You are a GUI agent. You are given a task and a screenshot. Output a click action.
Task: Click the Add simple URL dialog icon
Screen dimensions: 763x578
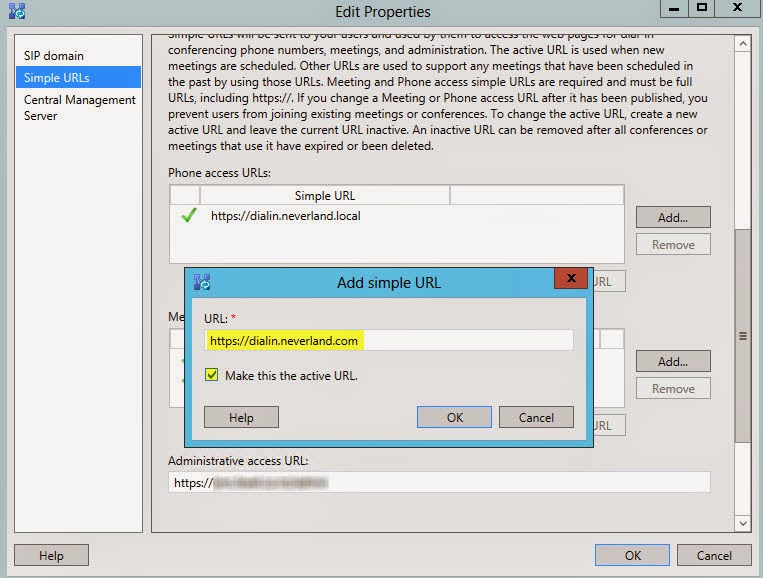click(x=202, y=282)
